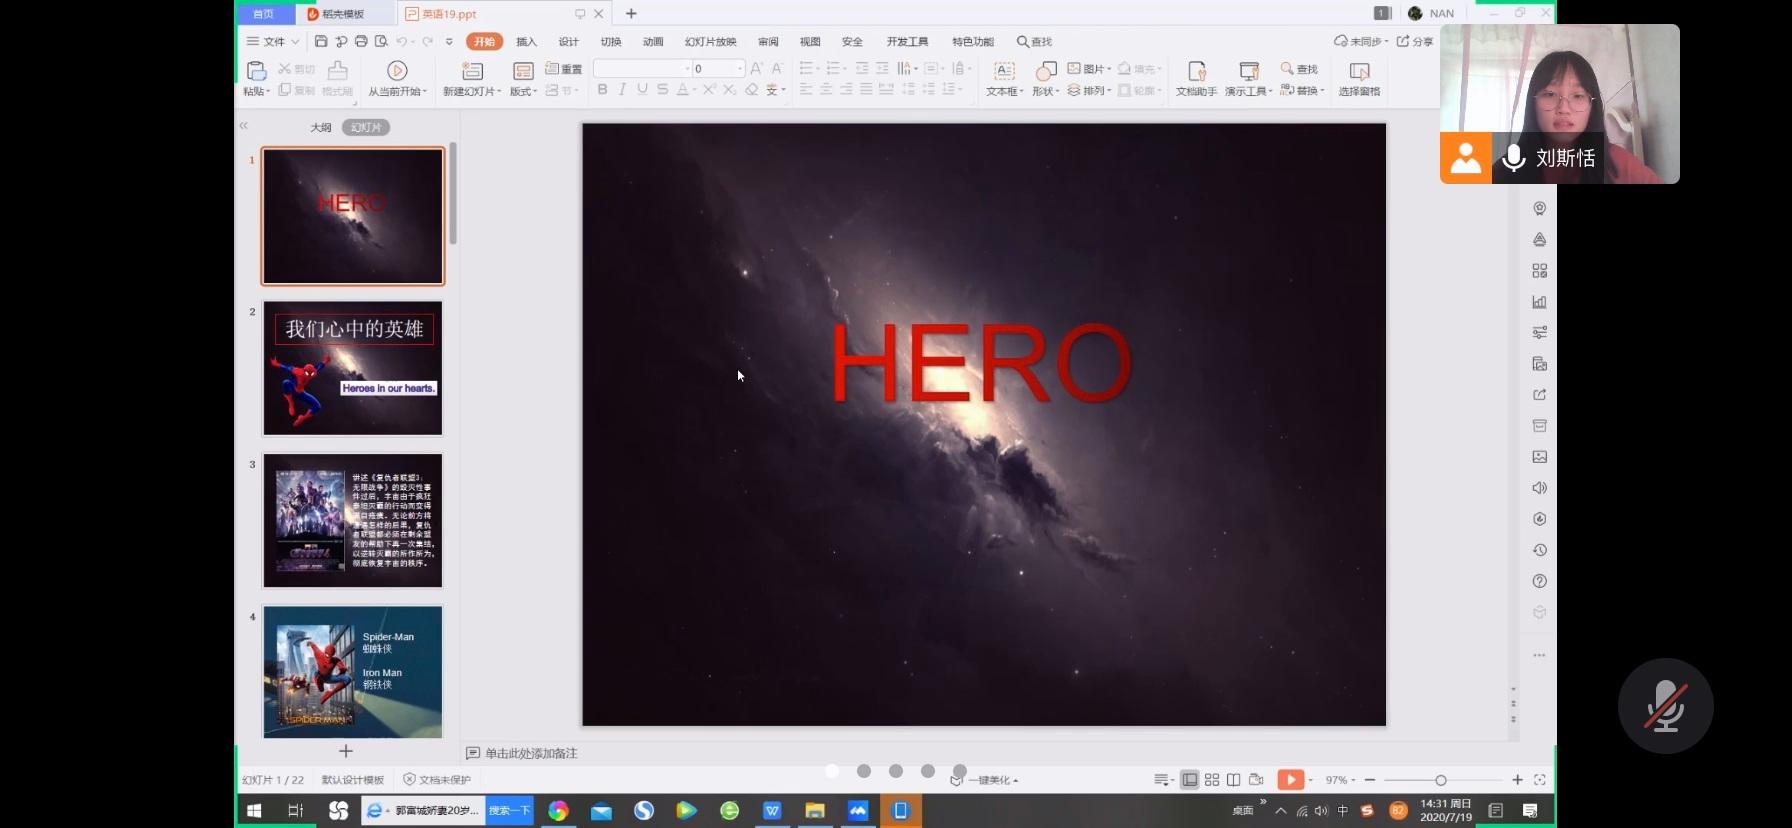Screen dimensions: 1792x828
Task: Toggle Strikethrough formatting
Action: (662, 89)
